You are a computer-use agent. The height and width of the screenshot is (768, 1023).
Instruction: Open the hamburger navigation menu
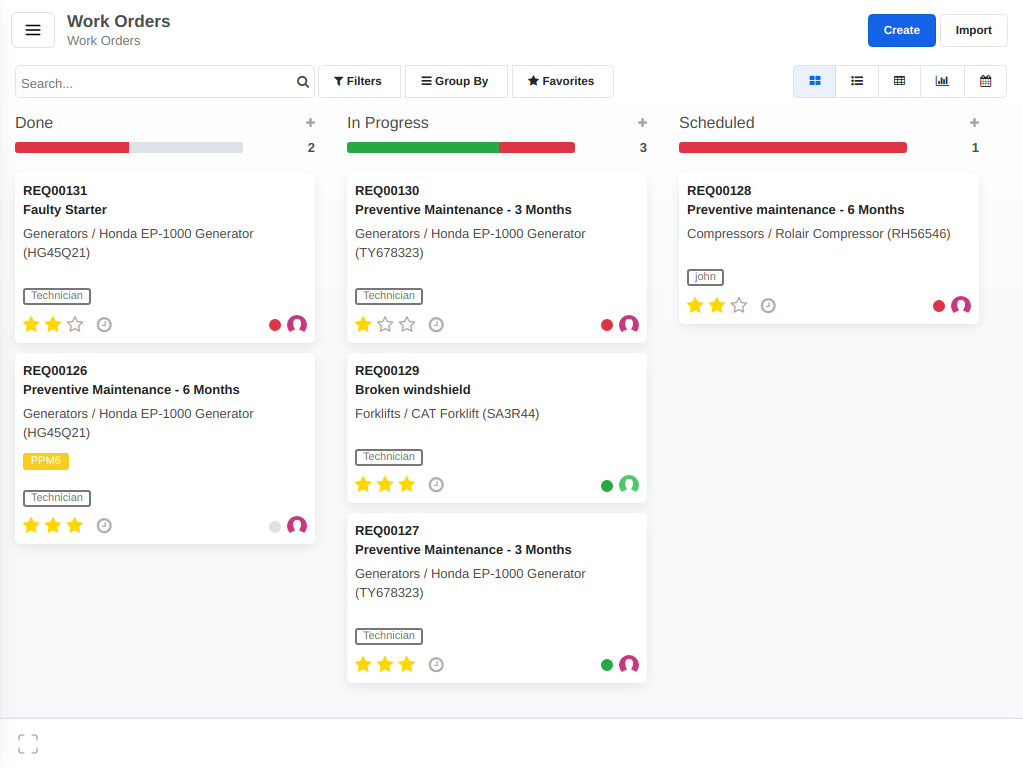click(x=33, y=30)
